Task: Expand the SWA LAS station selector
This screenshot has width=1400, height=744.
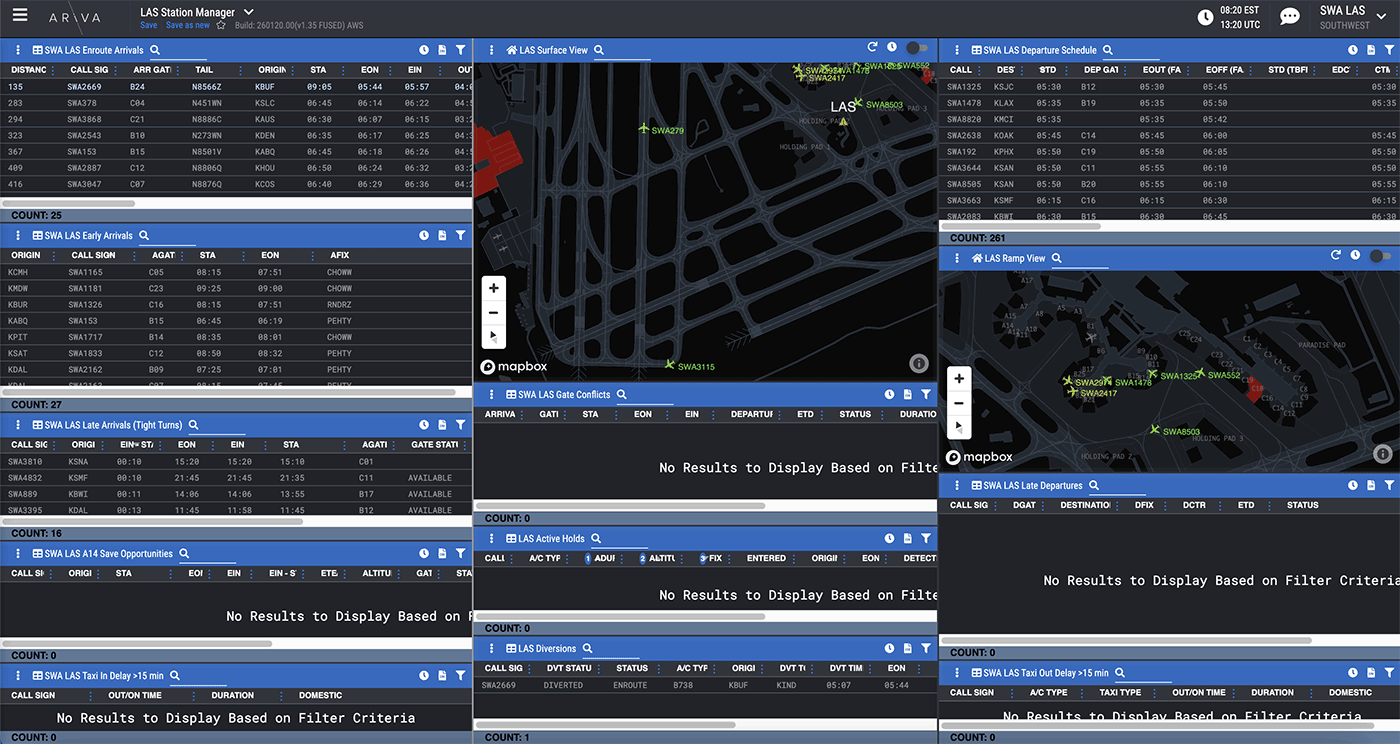Action: 1381,17
